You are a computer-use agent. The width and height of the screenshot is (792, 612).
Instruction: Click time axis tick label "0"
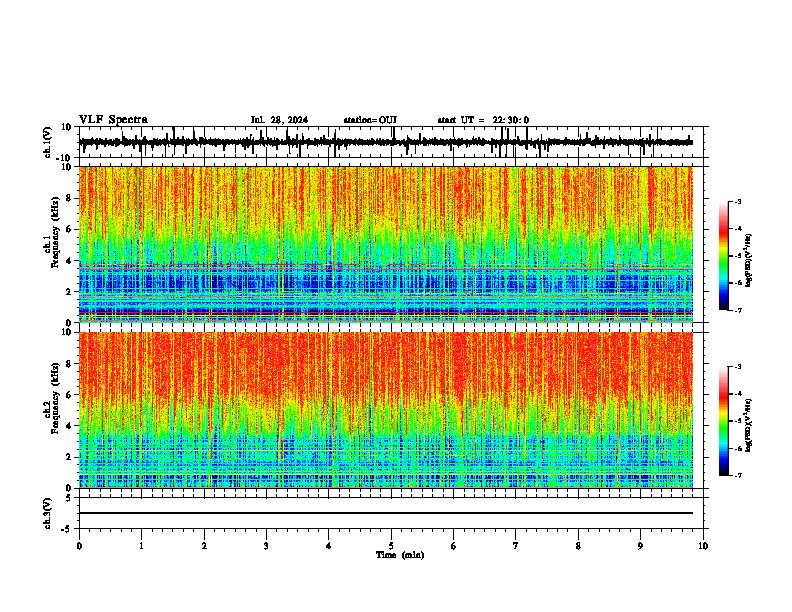(79, 546)
